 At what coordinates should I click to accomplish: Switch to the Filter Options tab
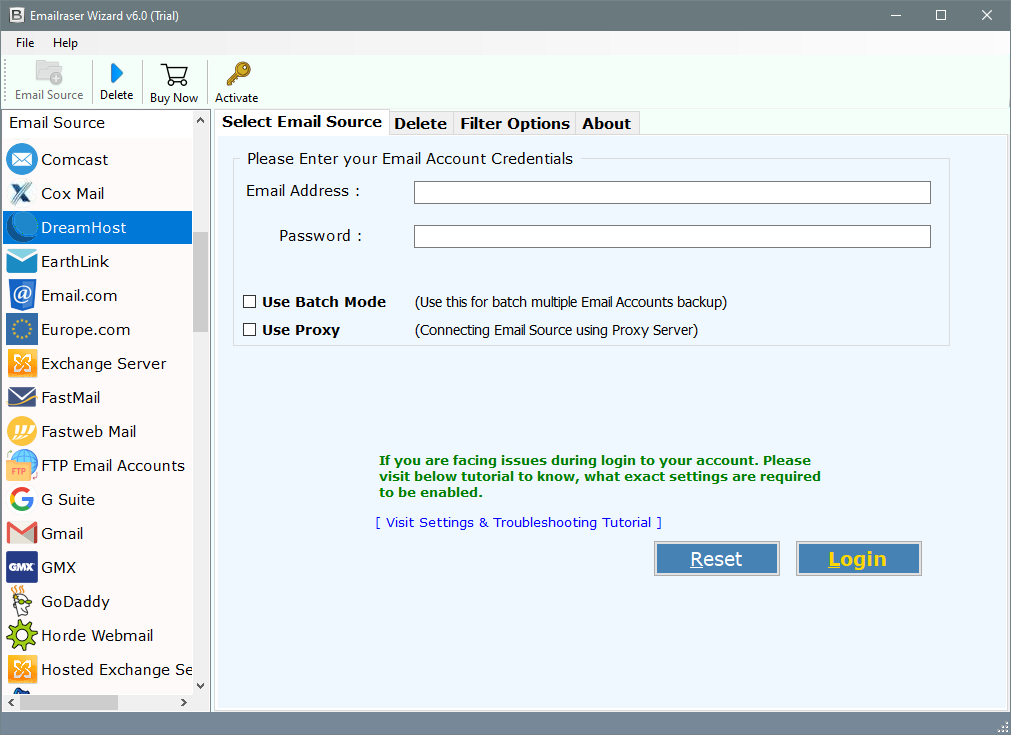[x=515, y=123]
